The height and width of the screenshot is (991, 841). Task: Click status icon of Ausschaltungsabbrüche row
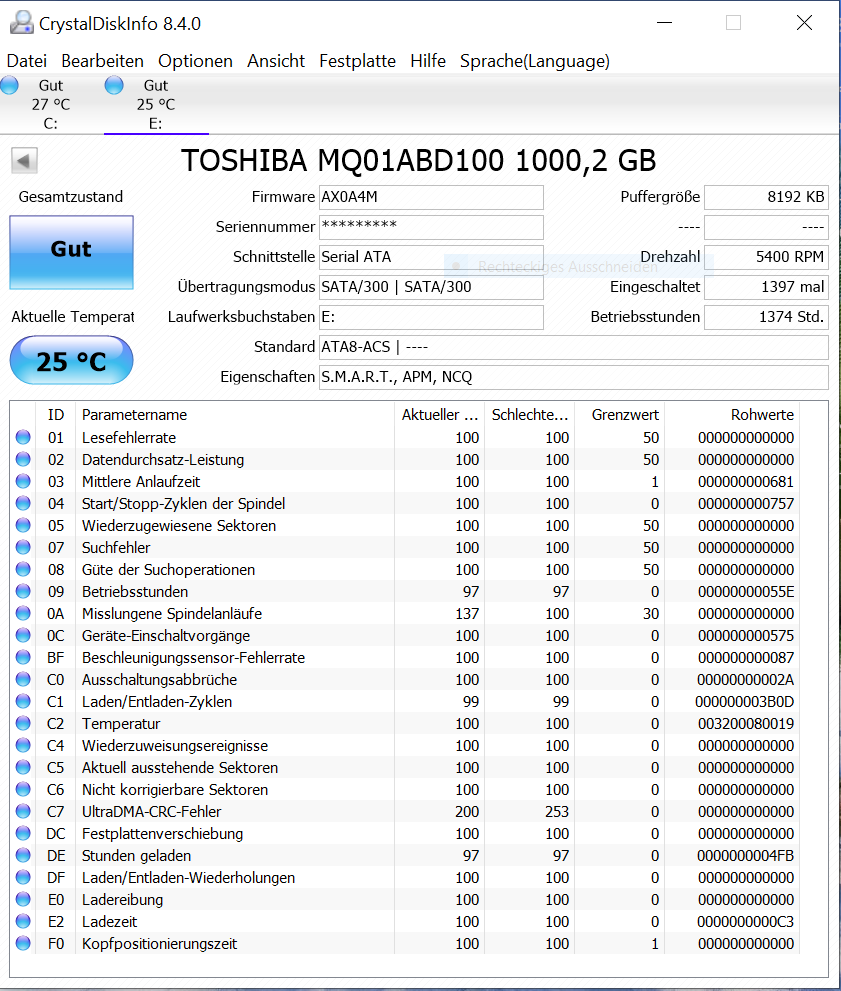23,679
